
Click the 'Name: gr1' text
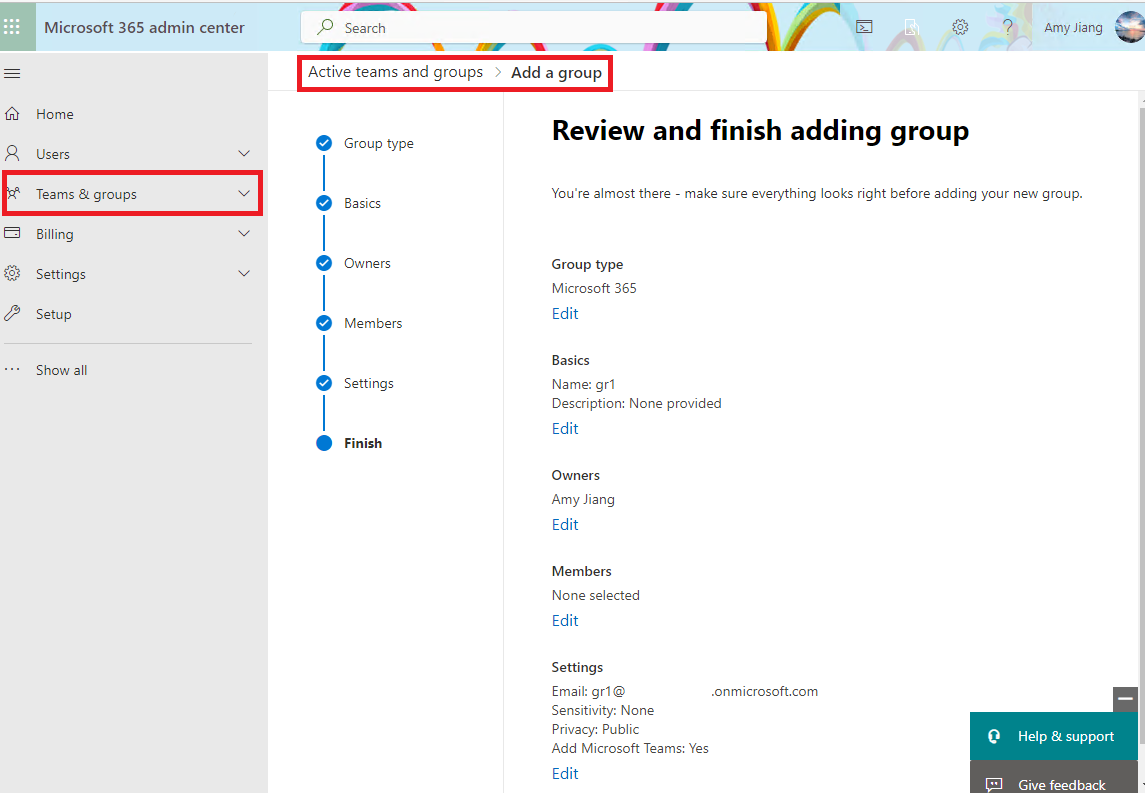click(x=583, y=384)
